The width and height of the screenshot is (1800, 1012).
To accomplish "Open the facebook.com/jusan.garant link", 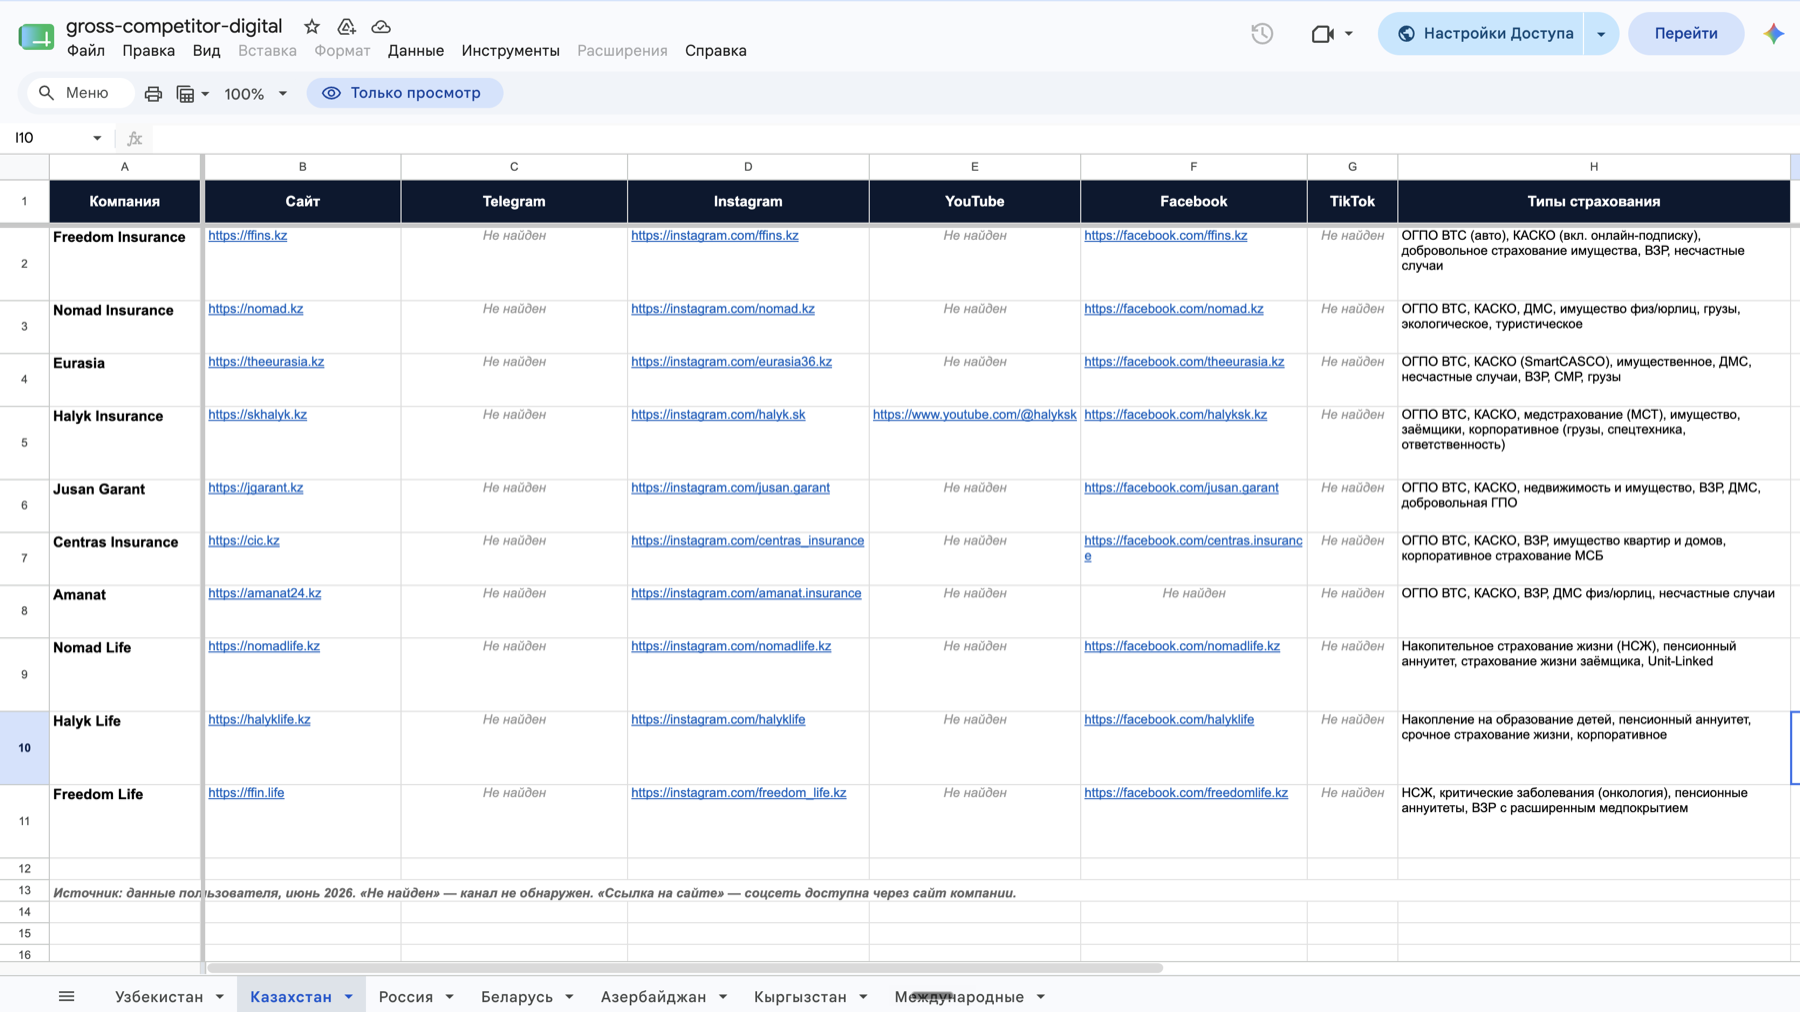I will pos(1182,488).
